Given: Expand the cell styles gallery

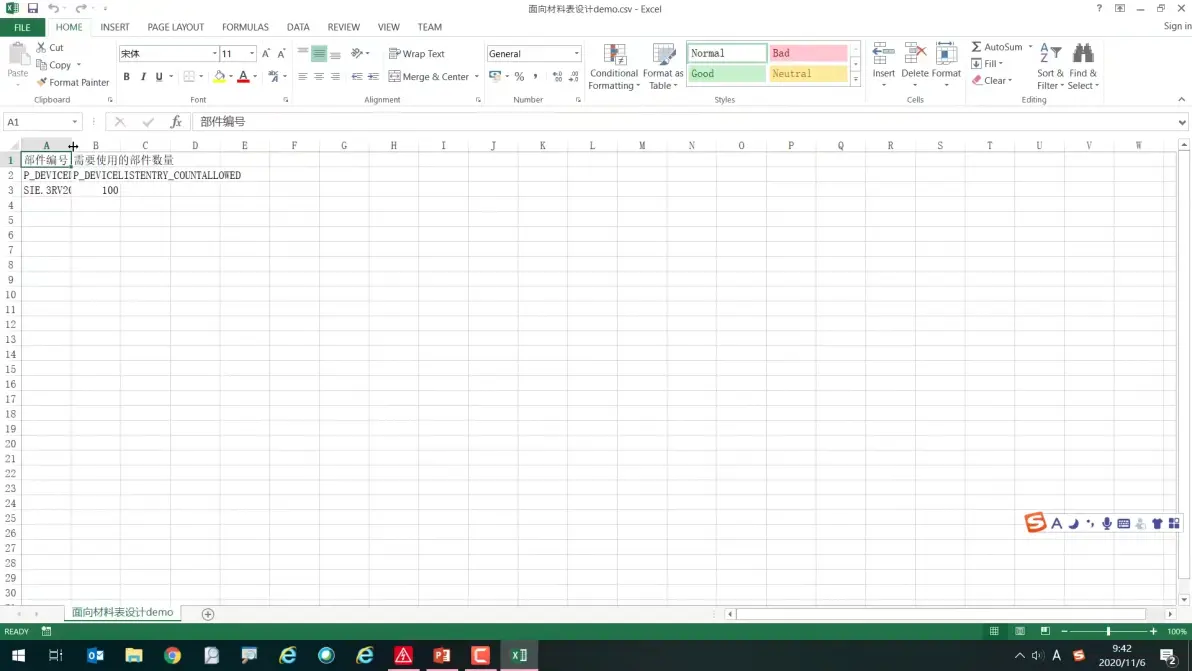Looking at the screenshot, I should pos(855,79).
